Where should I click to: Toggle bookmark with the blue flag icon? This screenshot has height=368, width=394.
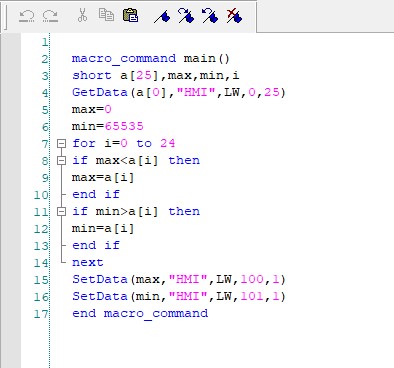162,16
